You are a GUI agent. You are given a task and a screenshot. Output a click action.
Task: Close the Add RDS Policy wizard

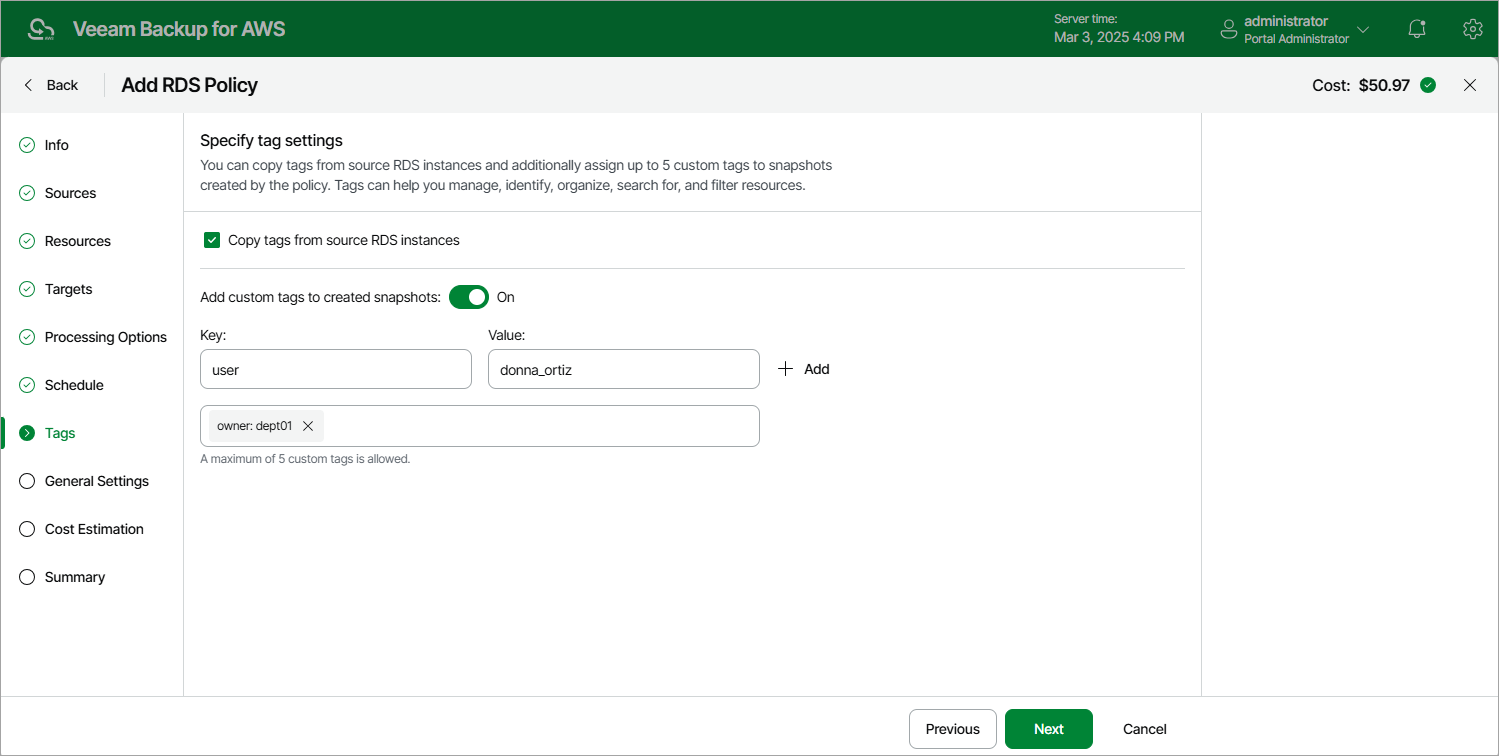pyautogui.click(x=1469, y=85)
